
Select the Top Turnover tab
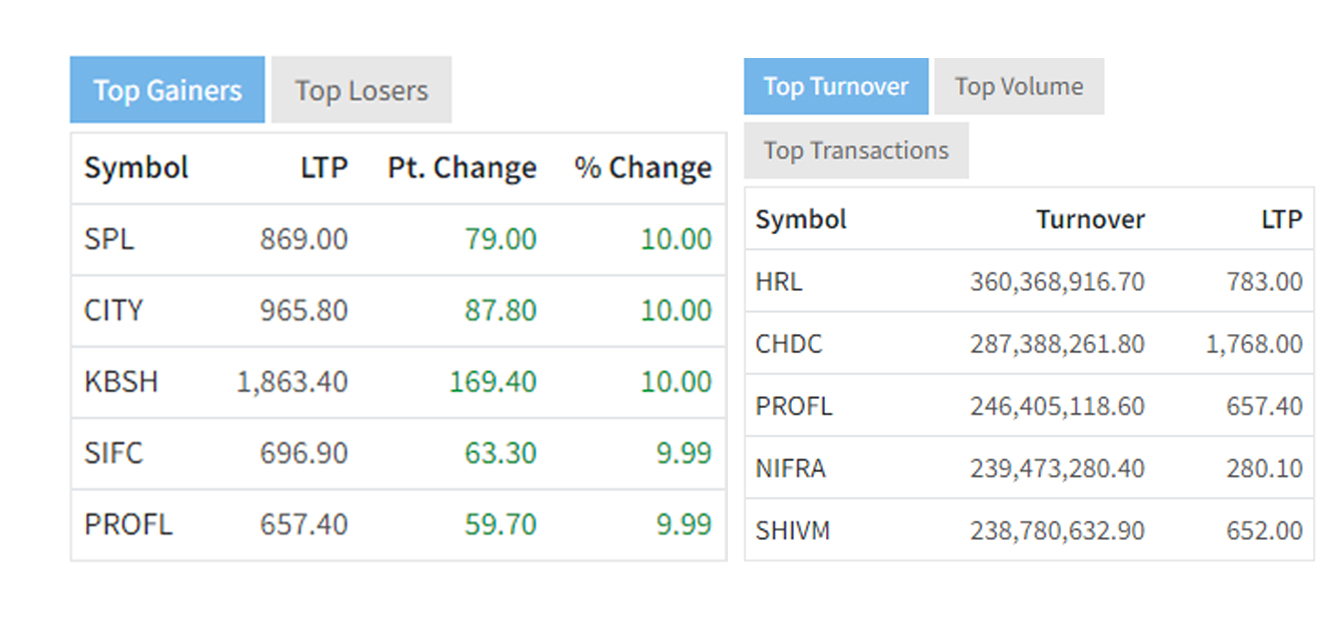(836, 87)
